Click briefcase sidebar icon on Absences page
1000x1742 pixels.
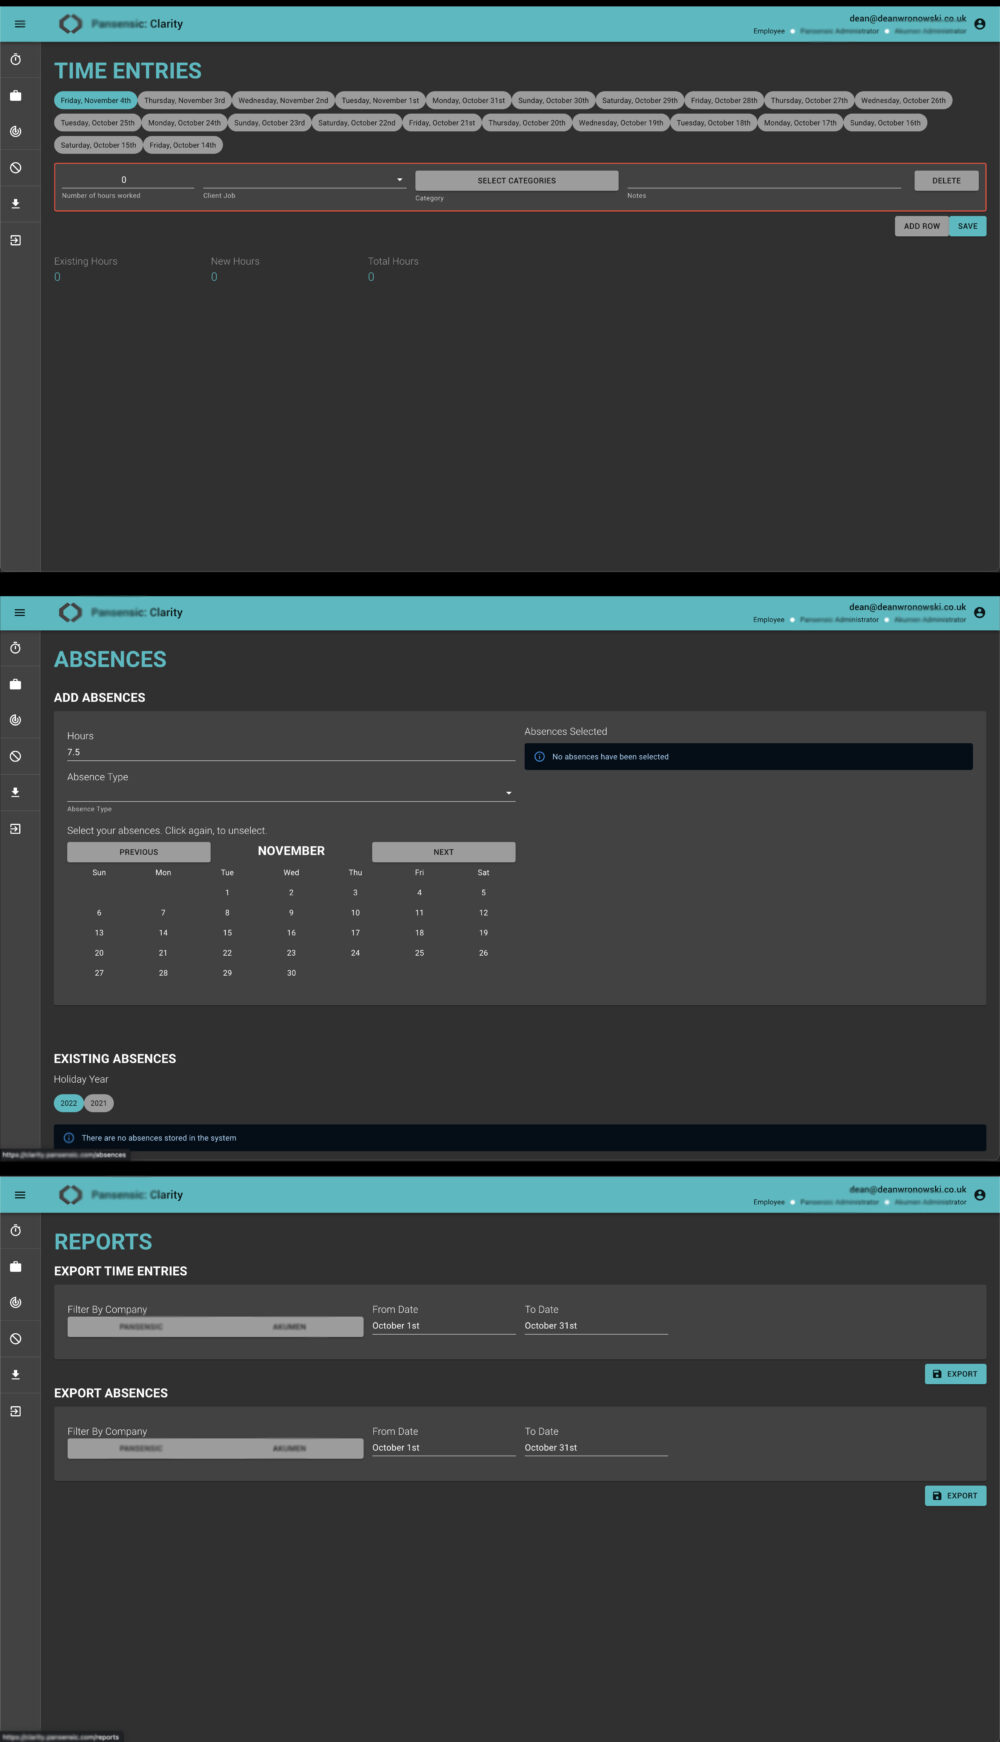(15, 685)
